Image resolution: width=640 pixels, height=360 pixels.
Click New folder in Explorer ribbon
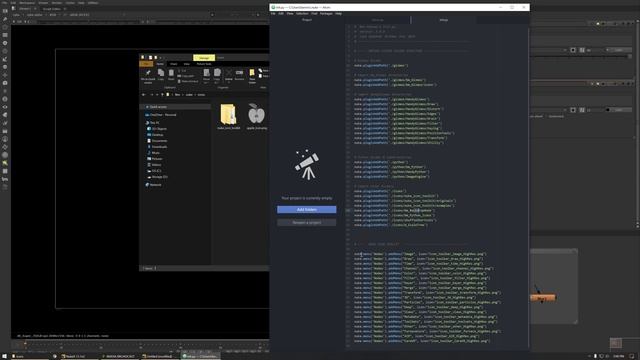coord(252,76)
